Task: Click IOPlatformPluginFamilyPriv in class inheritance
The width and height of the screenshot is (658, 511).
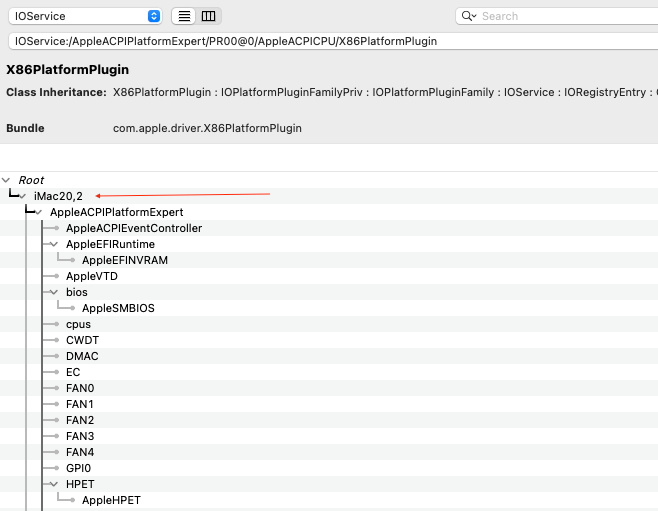Action: click(x=292, y=92)
